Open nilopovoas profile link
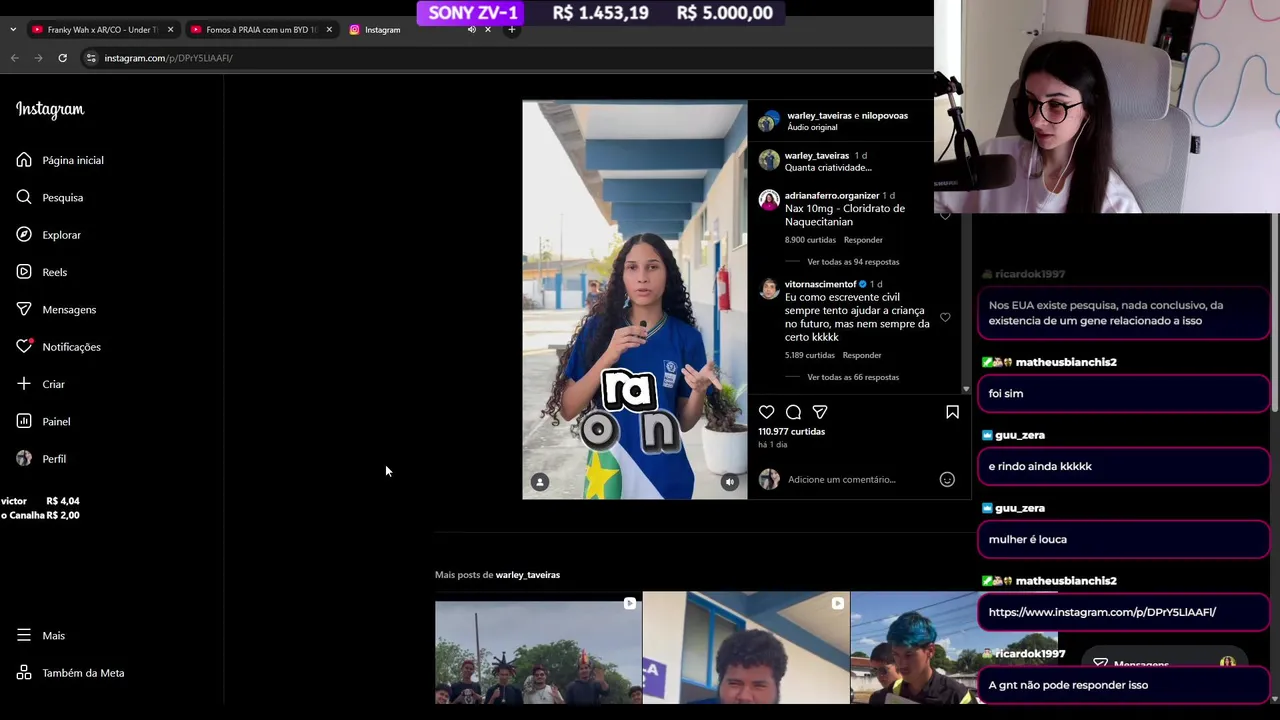The width and height of the screenshot is (1280, 720). [x=885, y=115]
